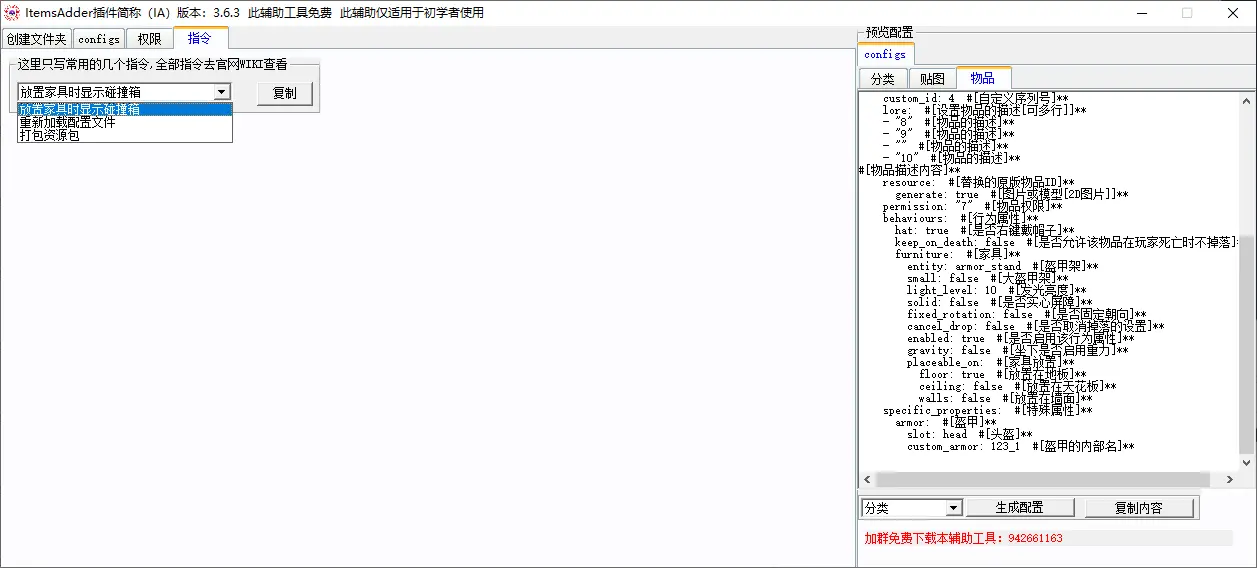Click the line 'fixed_rotation: false'
The height and width of the screenshot is (568, 1257).
pyautogui.click(x=1027, y=314)
